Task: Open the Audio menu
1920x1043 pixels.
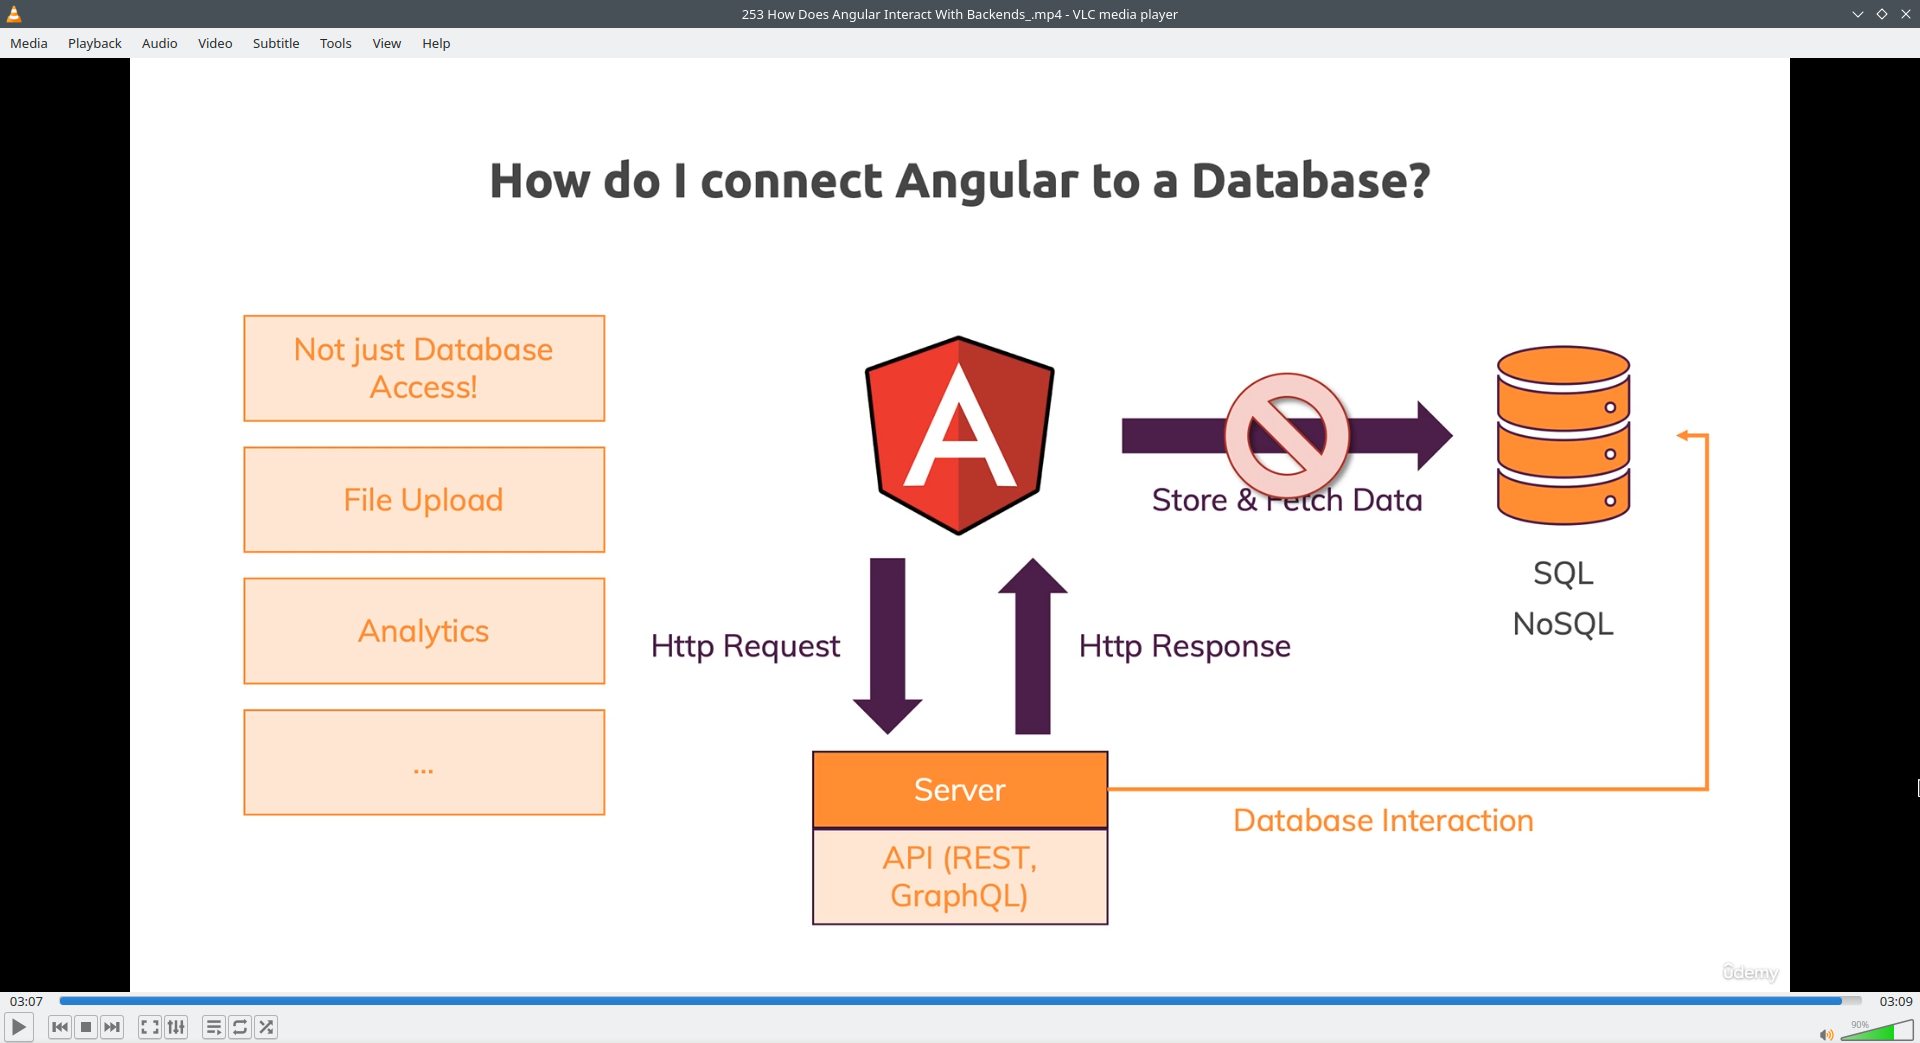Action: (160, 43)
